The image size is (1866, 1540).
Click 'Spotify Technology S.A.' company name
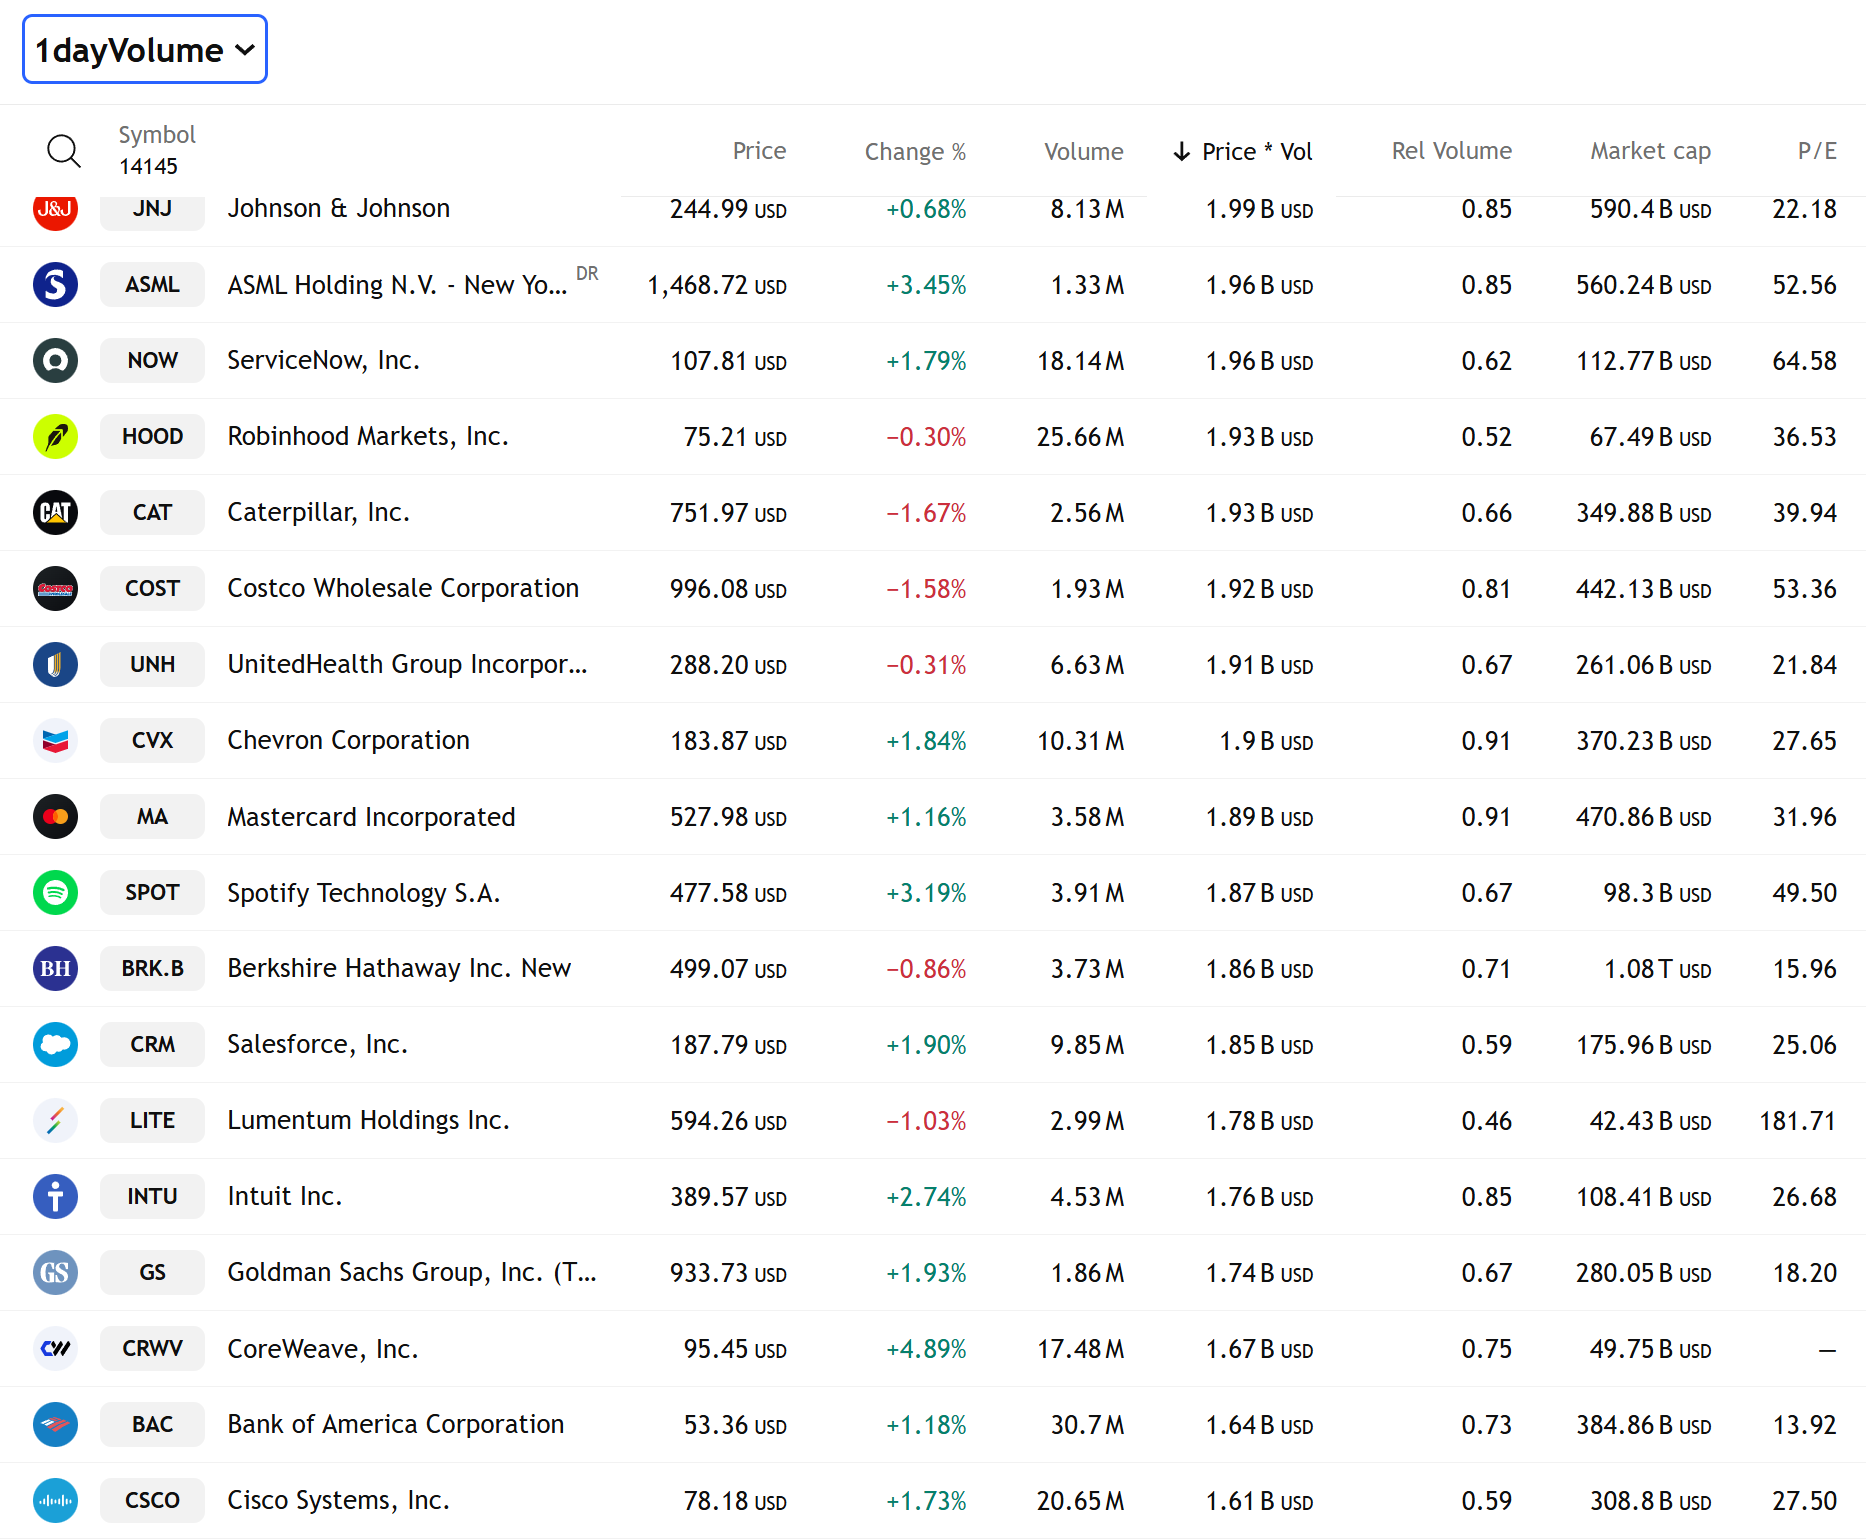tap(363, 893)
